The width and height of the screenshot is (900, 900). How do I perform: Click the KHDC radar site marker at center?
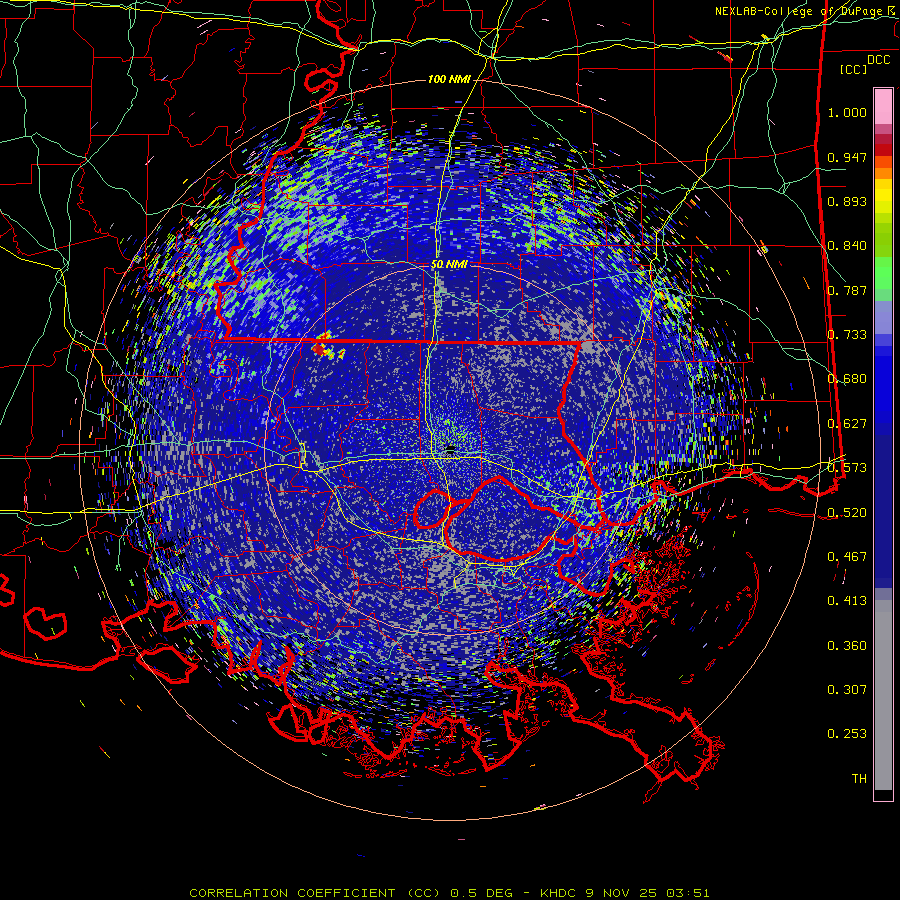point(450,448)
